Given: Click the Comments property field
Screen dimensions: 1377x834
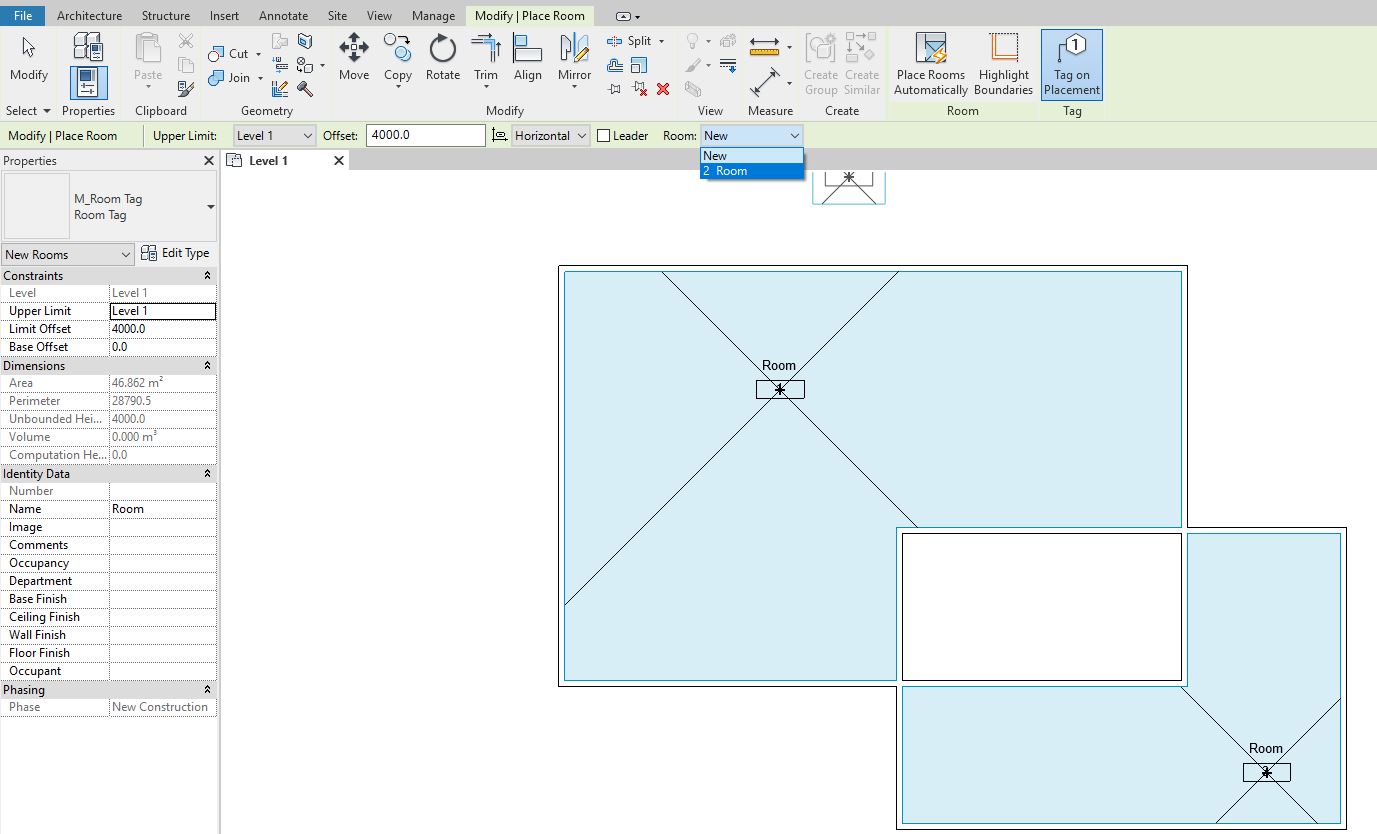Looking at the screenshot, I should tap(162, 545).
